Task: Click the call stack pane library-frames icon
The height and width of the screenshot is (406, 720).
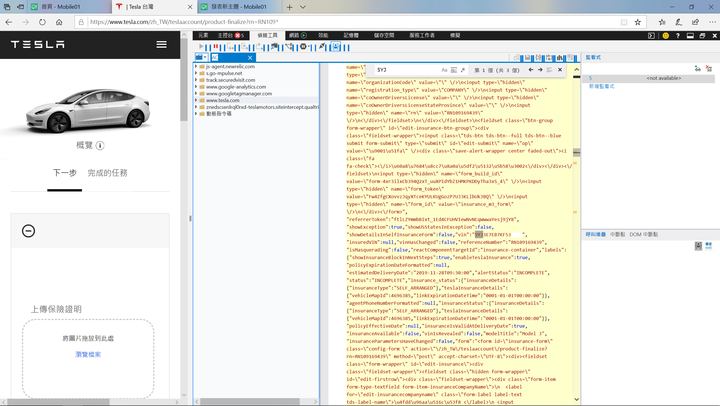Action: (x=698, y=246)
